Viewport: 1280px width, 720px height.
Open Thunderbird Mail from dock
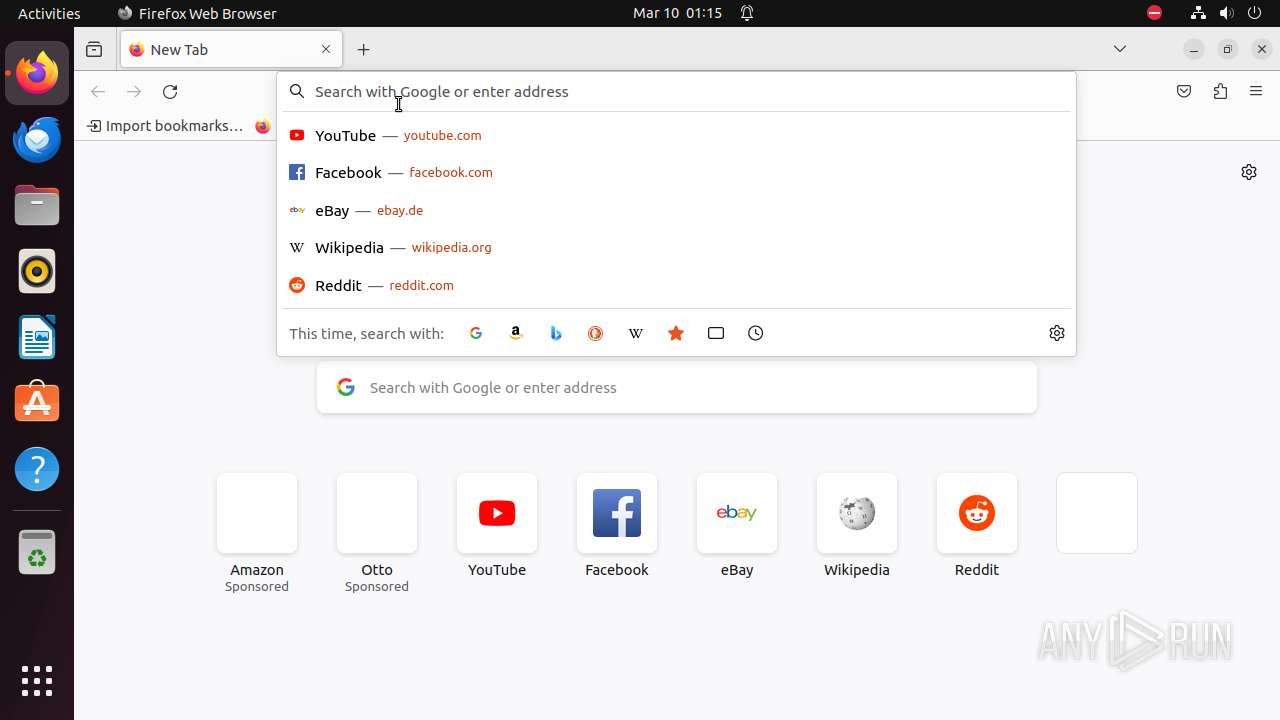(x=37, y=139)
